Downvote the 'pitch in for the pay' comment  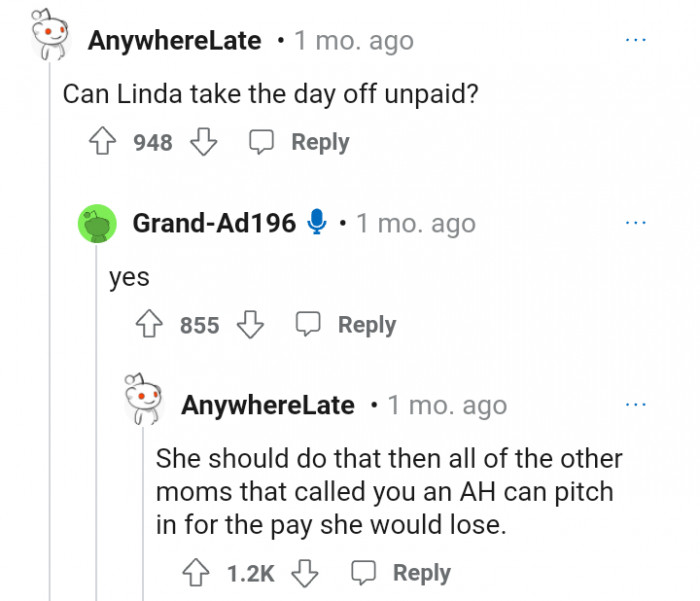pos(305,573)
